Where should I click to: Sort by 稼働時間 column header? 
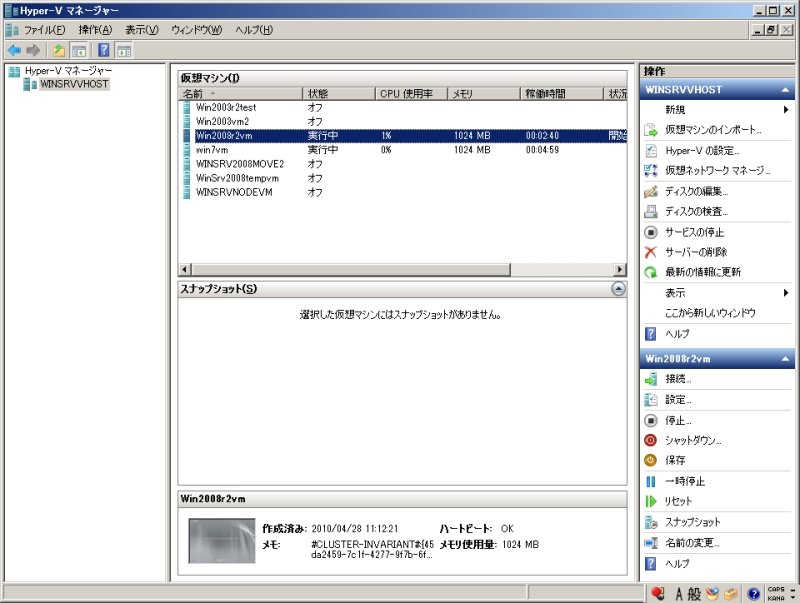562,94
